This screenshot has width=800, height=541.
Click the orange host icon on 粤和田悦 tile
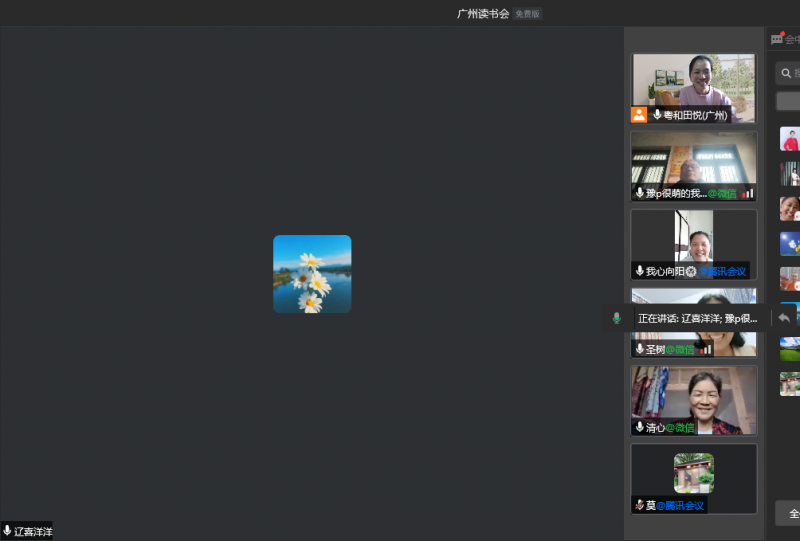(x=639, y=115)
